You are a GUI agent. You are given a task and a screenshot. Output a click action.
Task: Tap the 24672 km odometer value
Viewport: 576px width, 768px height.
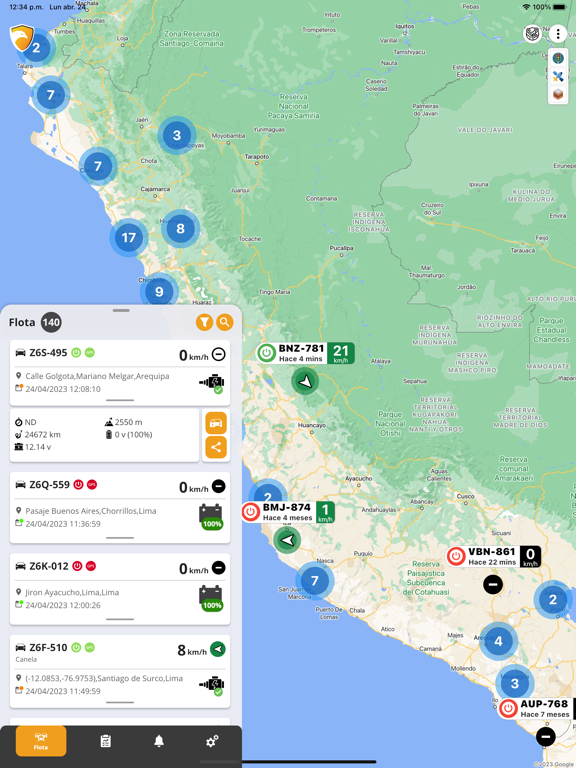pos(42,434)
